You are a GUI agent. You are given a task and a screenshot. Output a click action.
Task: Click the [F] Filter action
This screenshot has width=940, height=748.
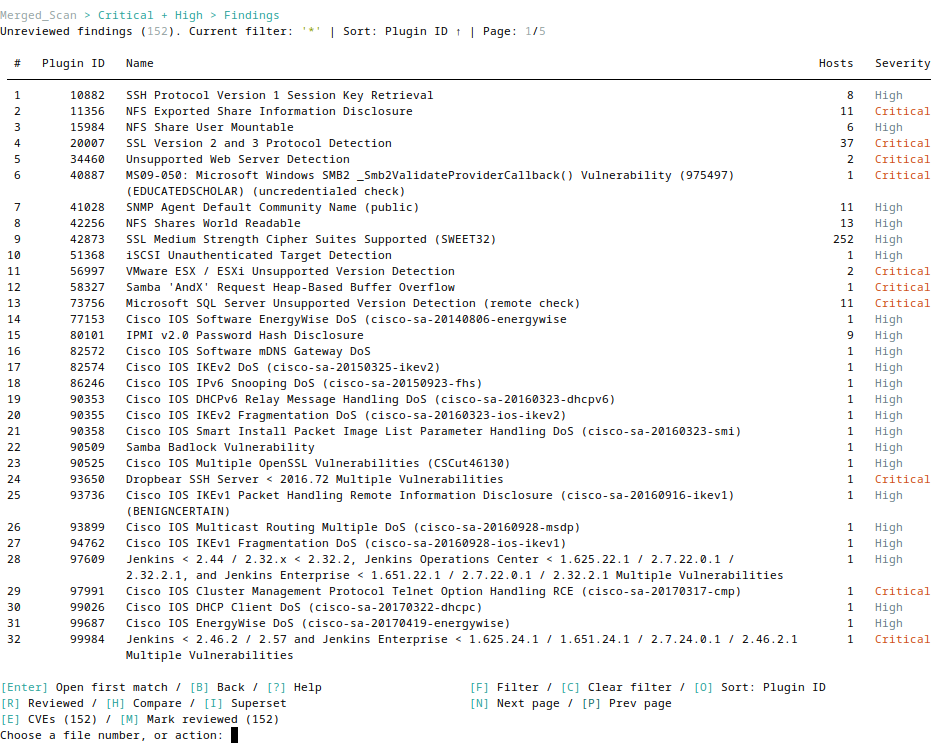pyautogui.click(x=504, y=687)
